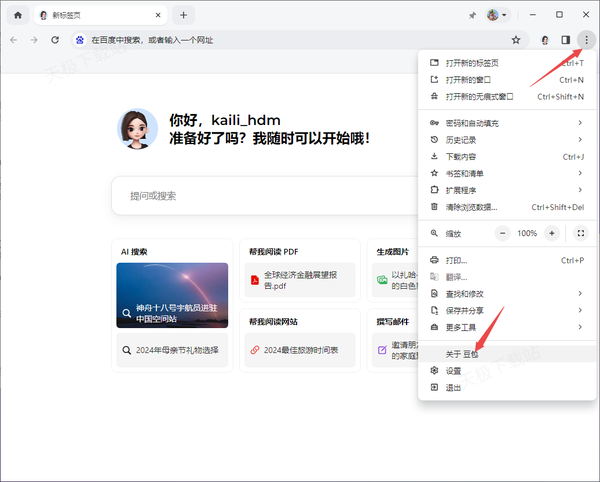Choose 关于 豆包 in the menu
Image resolution: width=600 pixels, height=482 pixels.
click(462, 354)
